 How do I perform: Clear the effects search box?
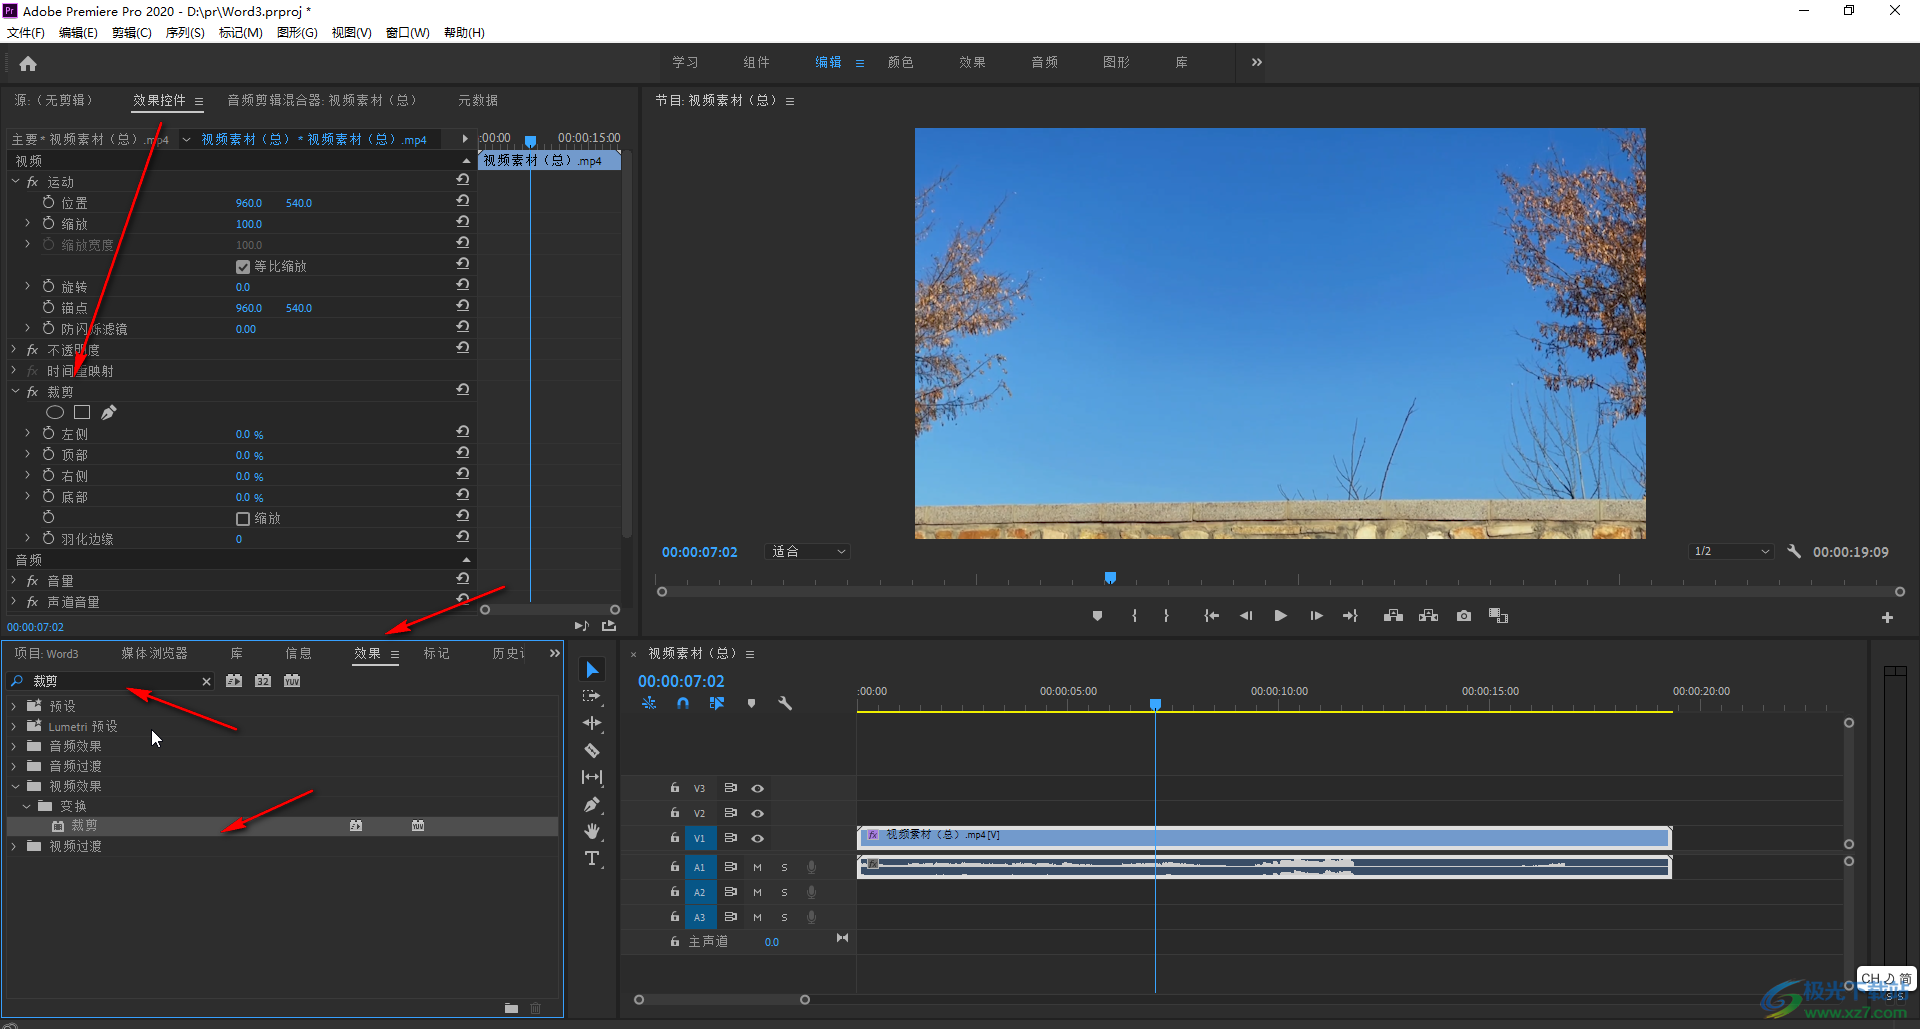[206, 681]
